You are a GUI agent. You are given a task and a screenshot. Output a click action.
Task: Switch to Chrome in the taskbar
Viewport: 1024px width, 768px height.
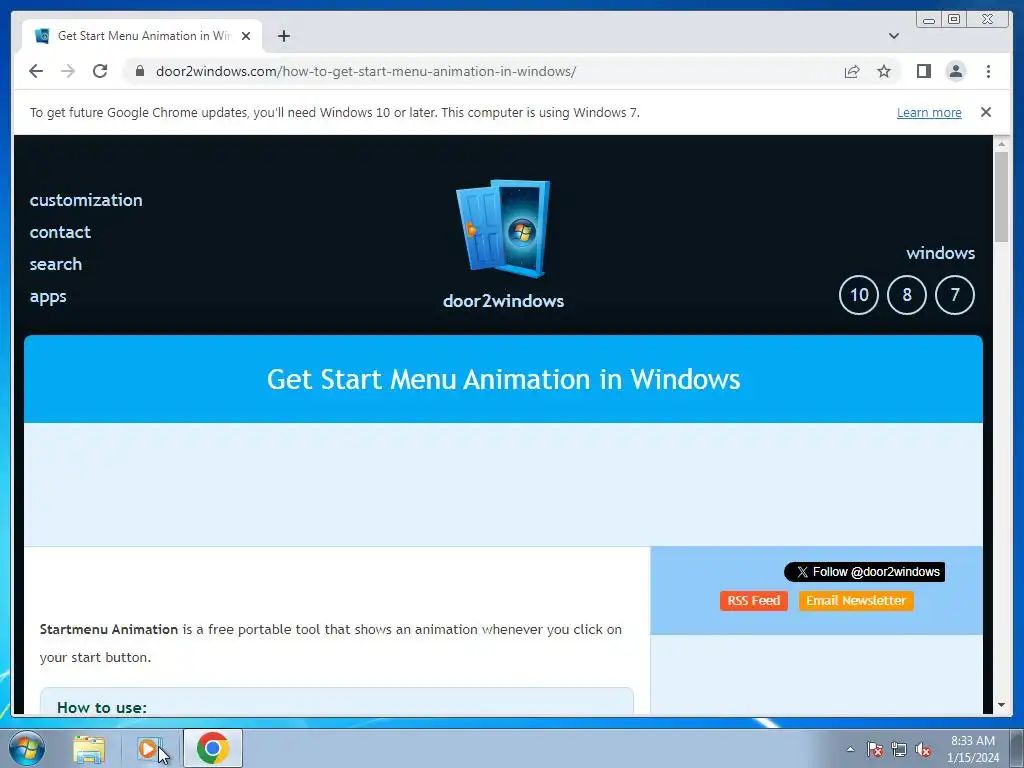[213, 748]
